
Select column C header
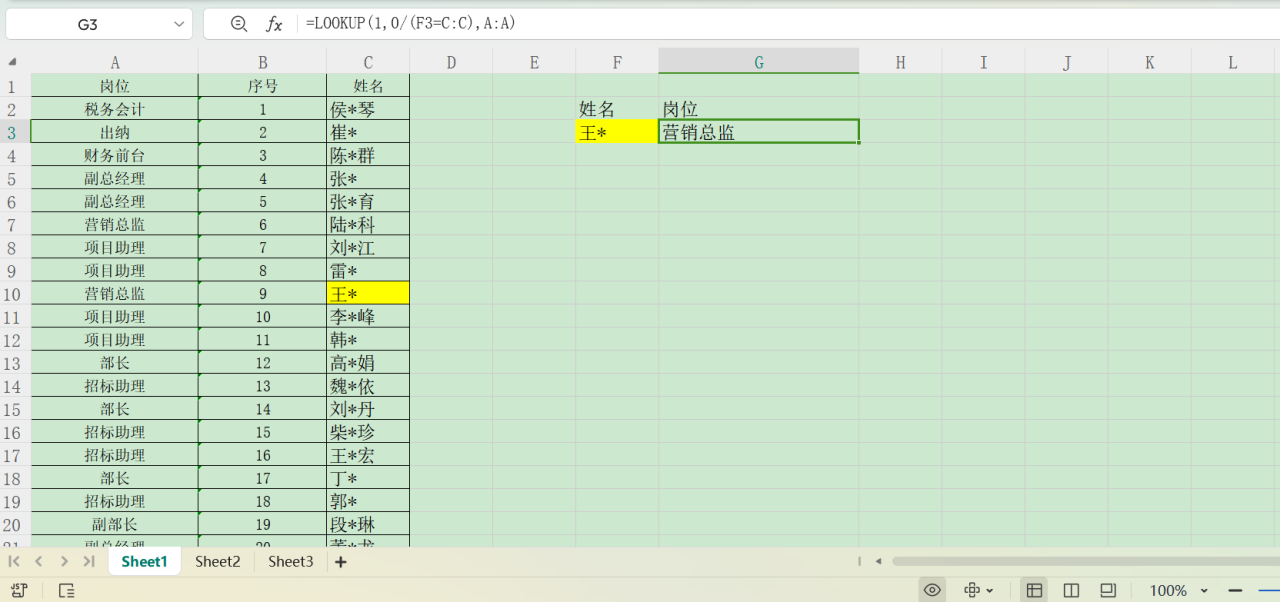click(x=368, y=62)
